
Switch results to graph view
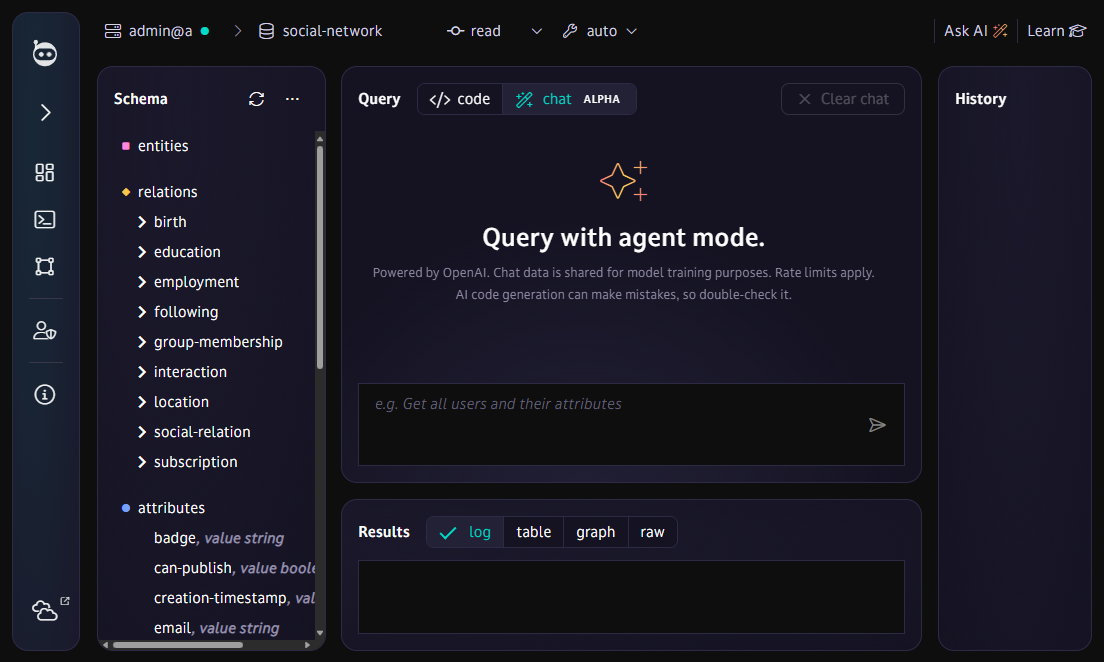(x=596, y=532)
